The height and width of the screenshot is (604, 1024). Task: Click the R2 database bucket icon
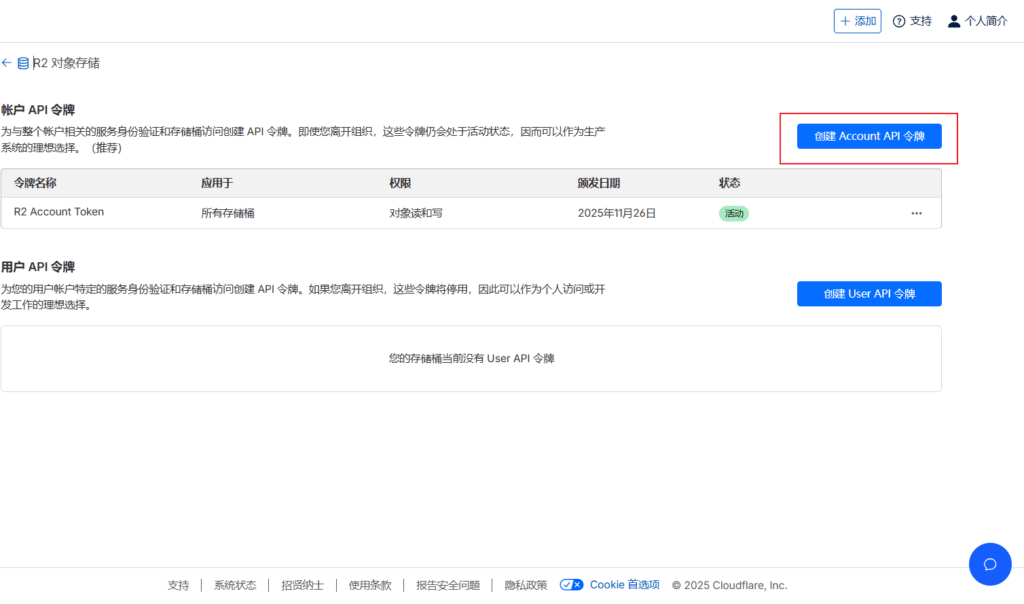tap(23, 63)
